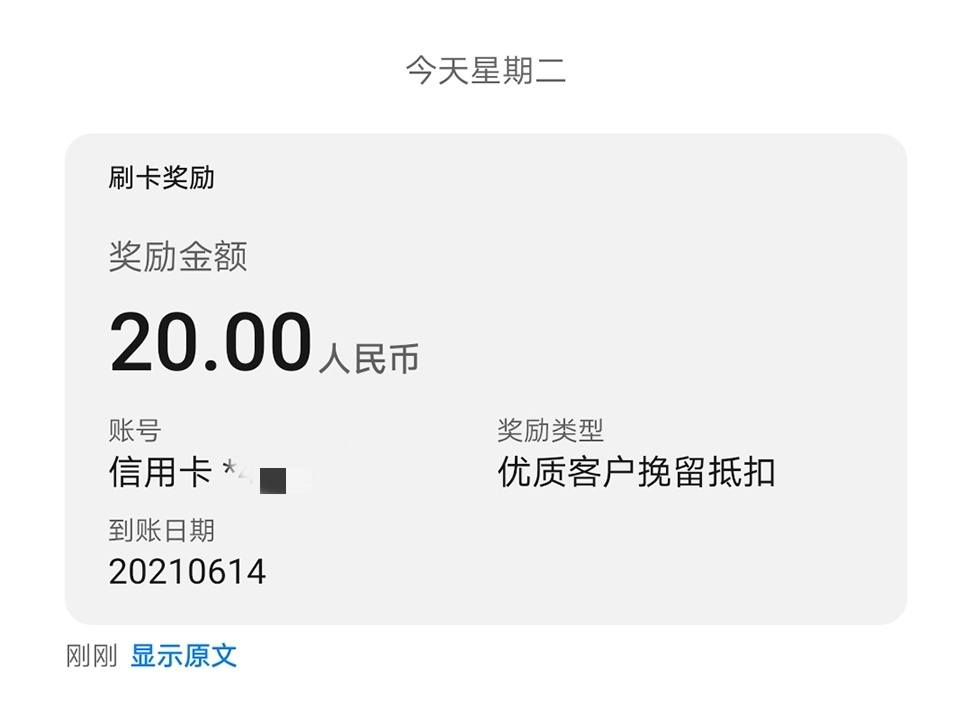Click the 今天 portion of the header
This screenshot has width=972, height=702.
click(x=438, y=70)
